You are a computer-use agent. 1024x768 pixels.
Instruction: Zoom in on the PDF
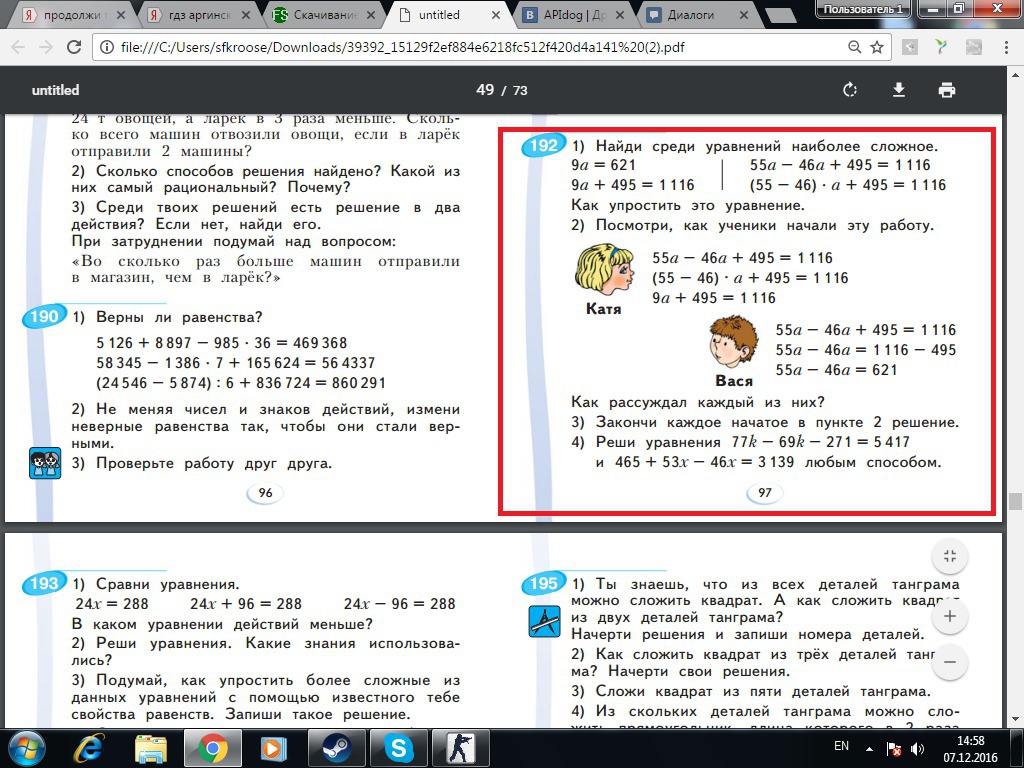coord(950,616)
